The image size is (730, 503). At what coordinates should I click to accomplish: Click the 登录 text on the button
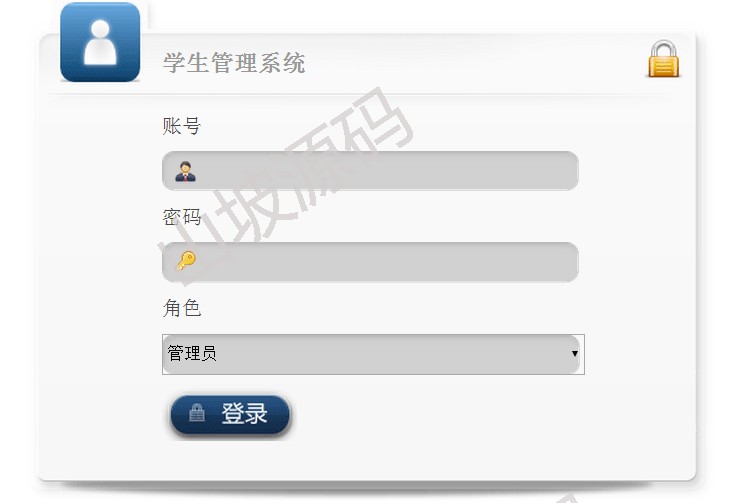point(244,413)
